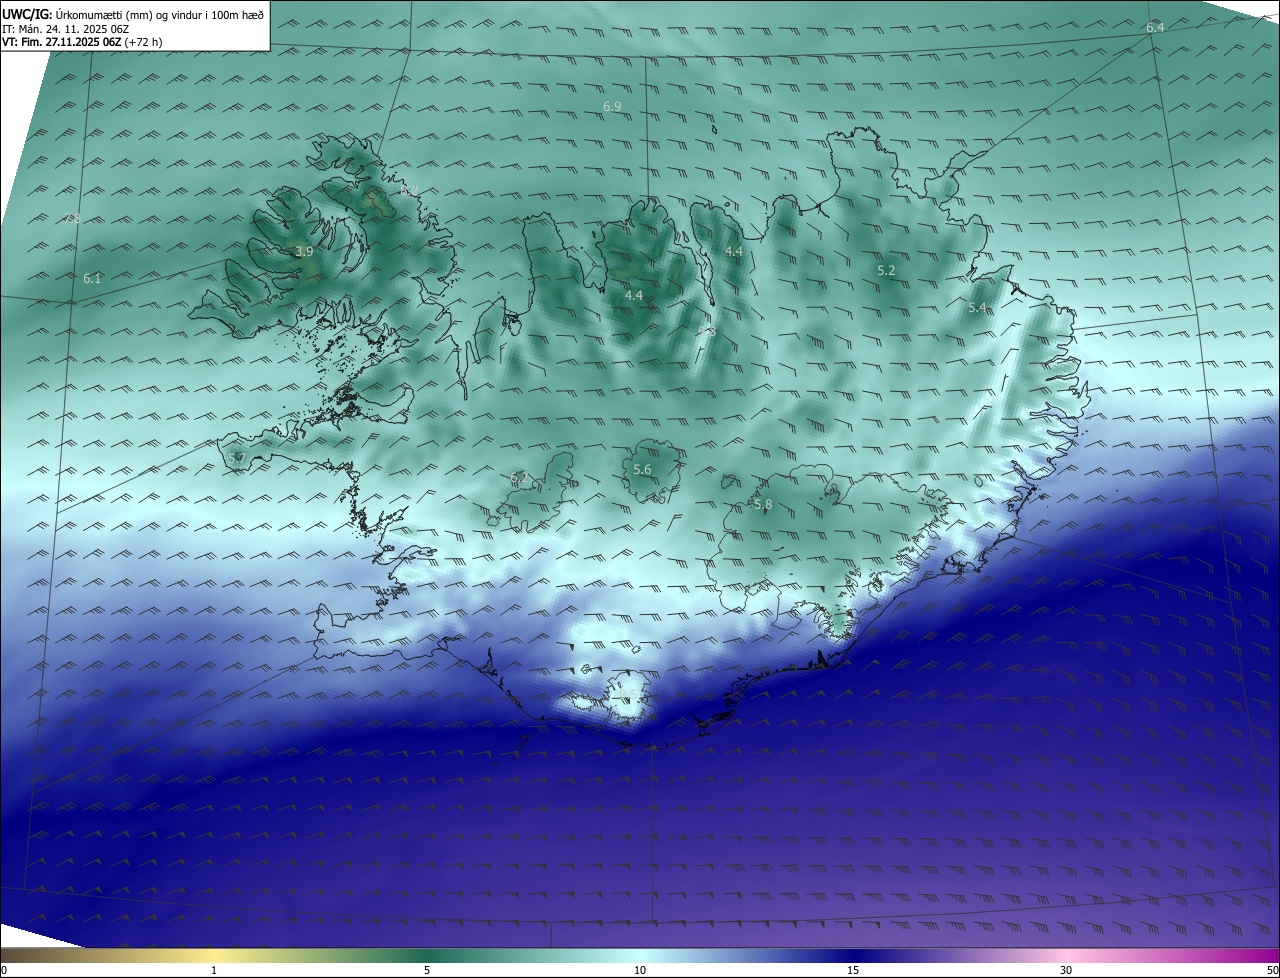1280x978 pixels.
Task: Click the valid time 'VT: Fim. 27.11.2025 06Z'
Action: click(62, 42)
